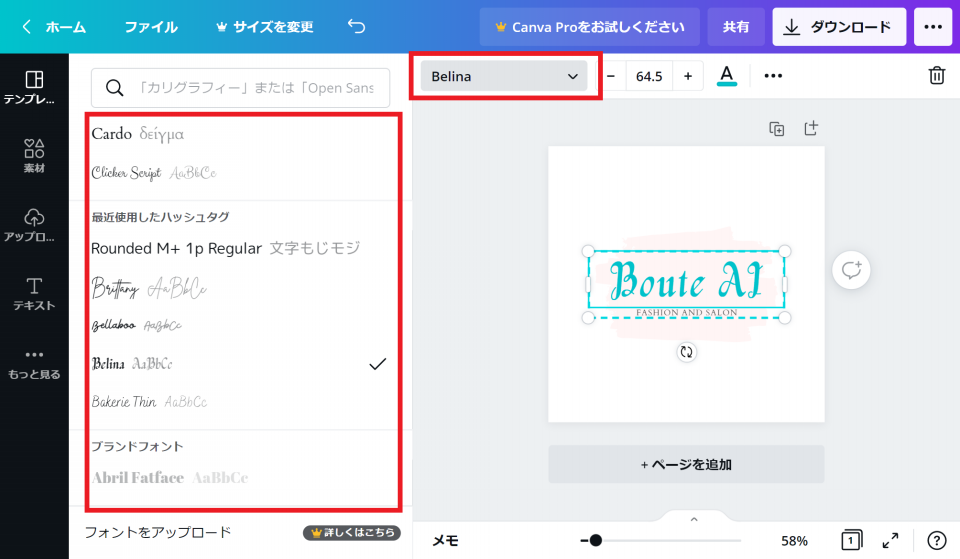This screenshot has height=559, width=960.
Task: Click the duplicate page icon
Action: pos(776,128)
